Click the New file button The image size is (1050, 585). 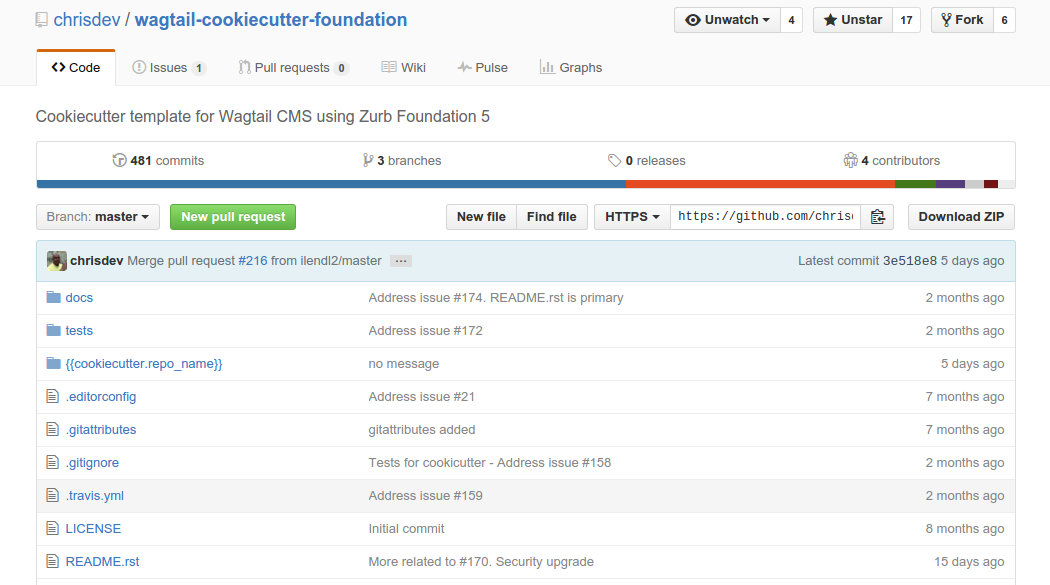[x=481, y=217]
